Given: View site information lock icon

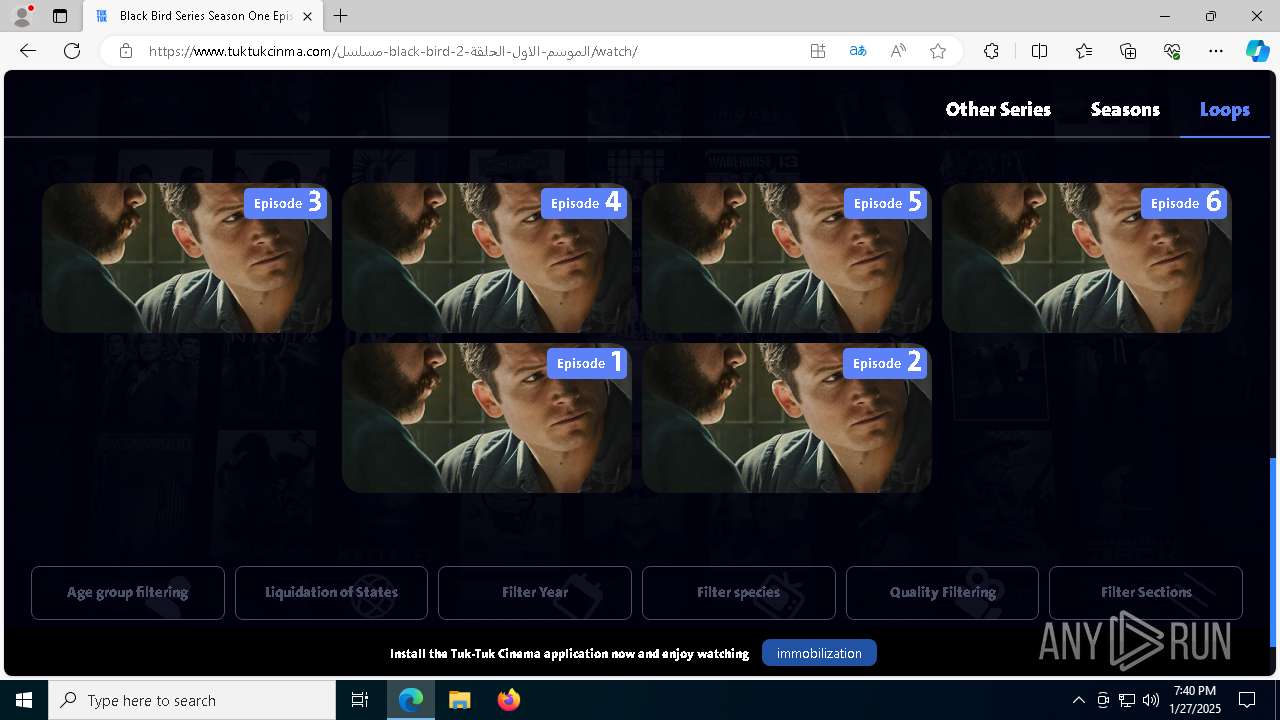Looking at the screenshot, I should tap(126, 51).
